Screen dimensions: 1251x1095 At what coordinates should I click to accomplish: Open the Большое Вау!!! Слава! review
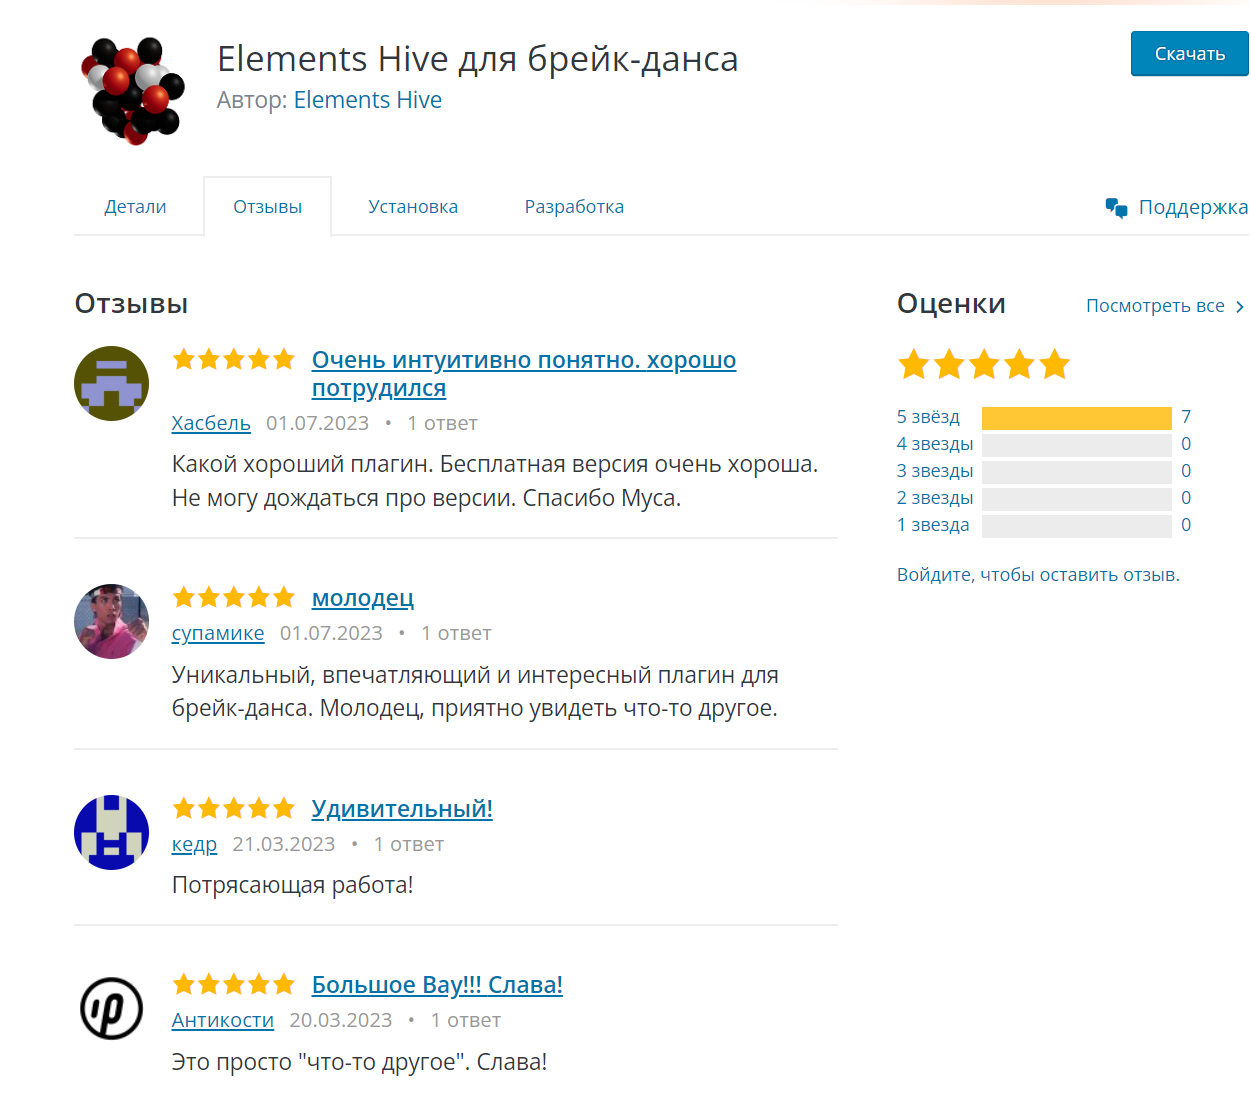437,985
